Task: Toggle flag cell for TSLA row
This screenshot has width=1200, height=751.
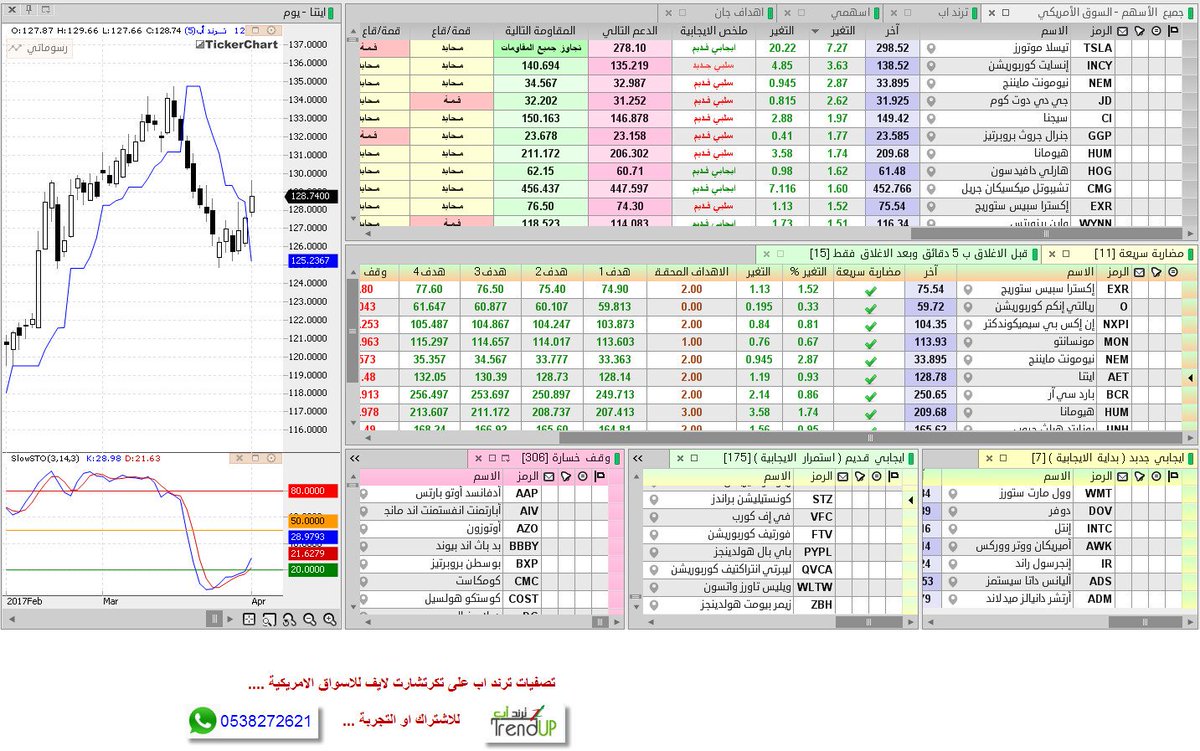Action: [1173, 48]
